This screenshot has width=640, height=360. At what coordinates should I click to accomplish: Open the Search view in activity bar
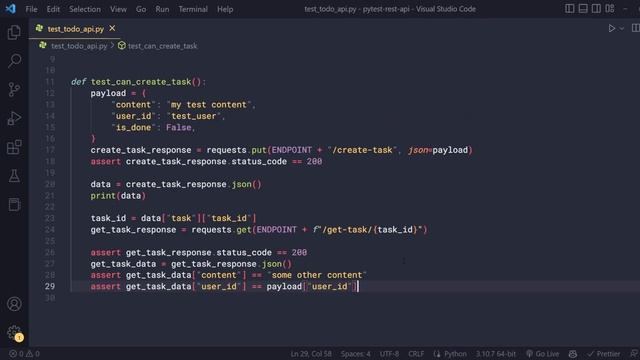click(14, 61)
